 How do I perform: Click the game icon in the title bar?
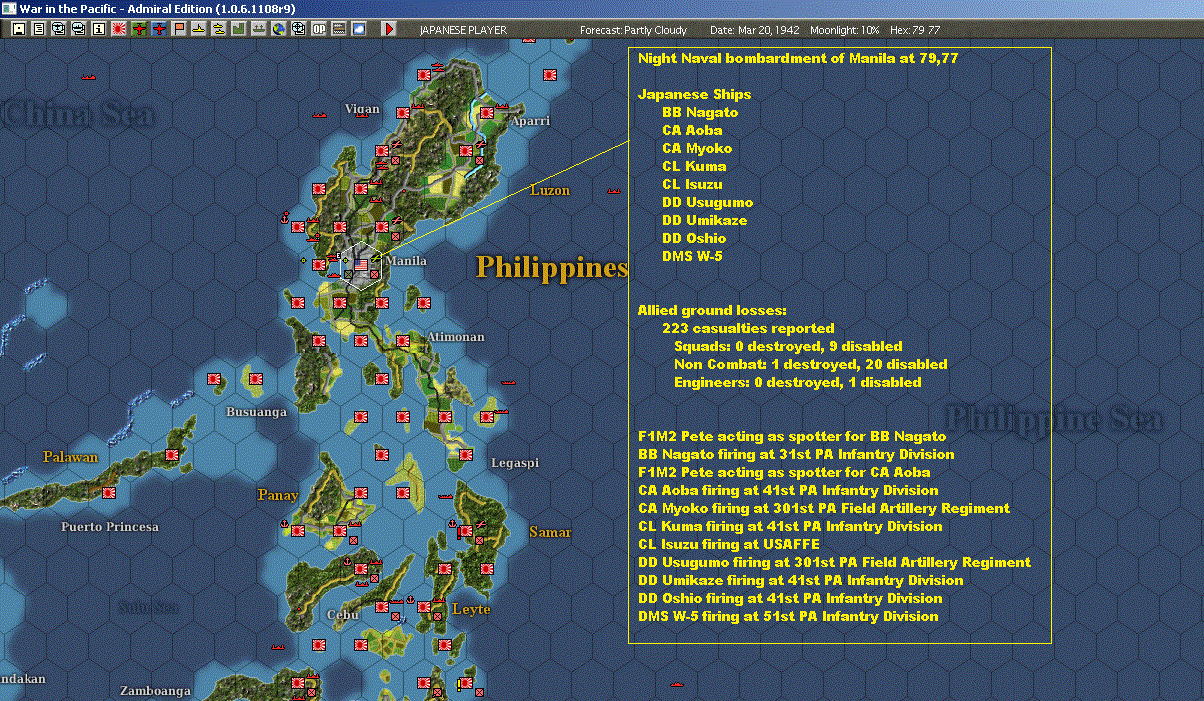coord(9,8)
